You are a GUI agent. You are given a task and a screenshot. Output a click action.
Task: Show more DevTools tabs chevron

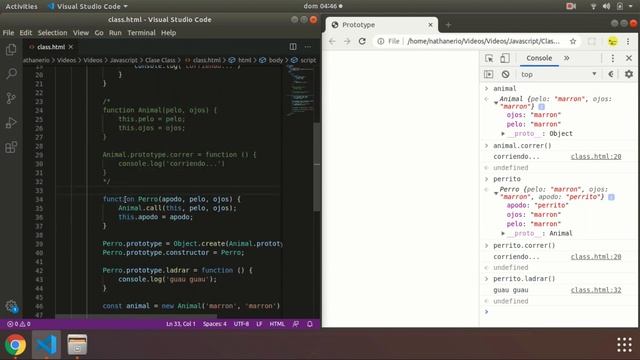(x=567, y=58)
